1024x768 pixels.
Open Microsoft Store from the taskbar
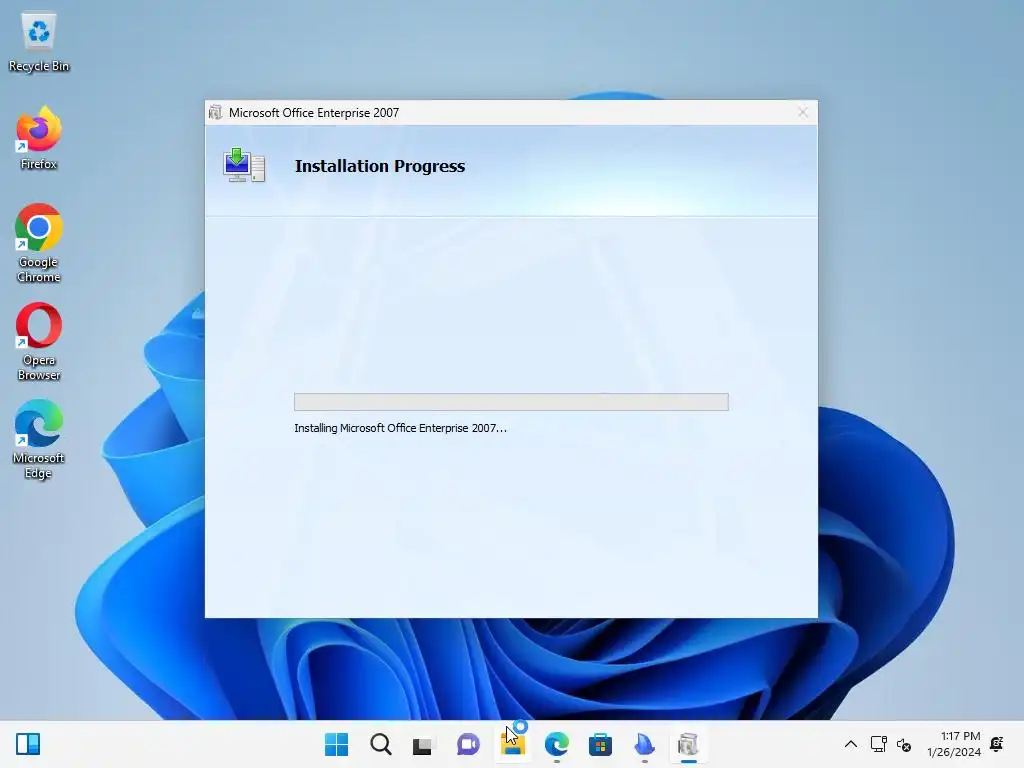click(600, 744)
